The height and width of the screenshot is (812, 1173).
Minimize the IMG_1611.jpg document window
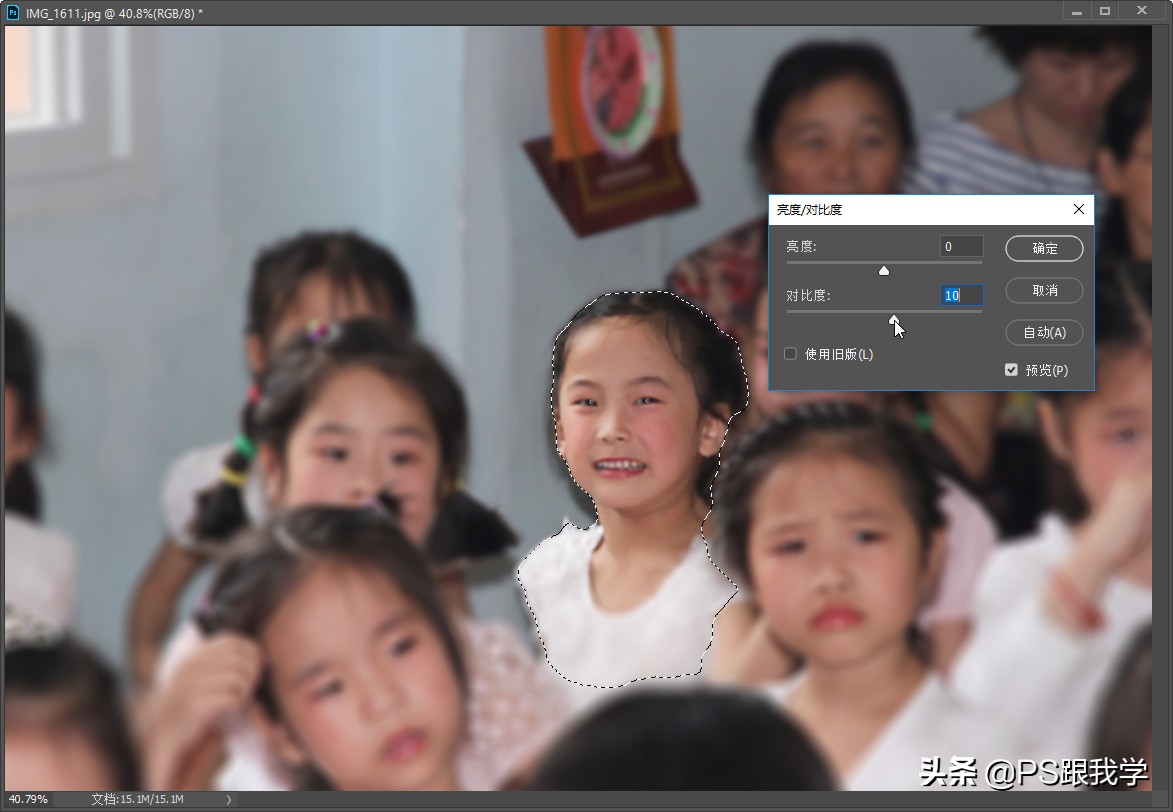(1076, 11)
